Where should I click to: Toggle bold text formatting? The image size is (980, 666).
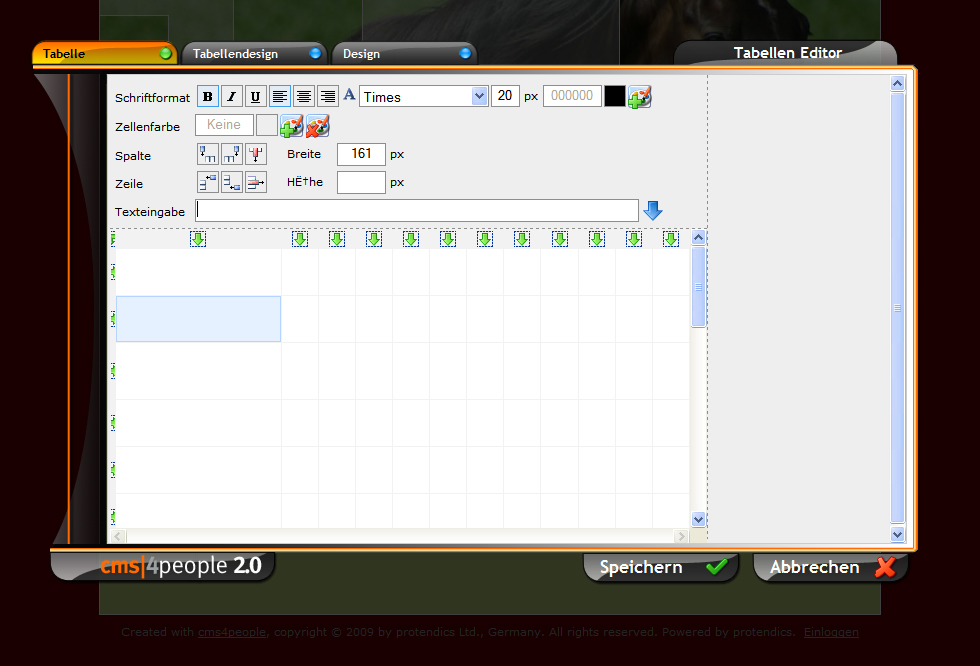[208, 96]
